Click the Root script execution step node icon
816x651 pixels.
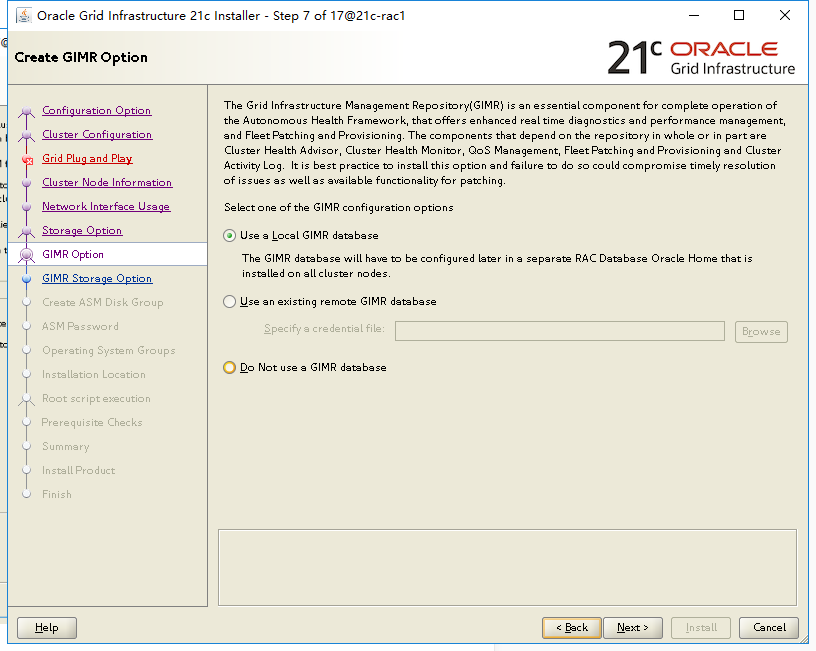(27, 400)
